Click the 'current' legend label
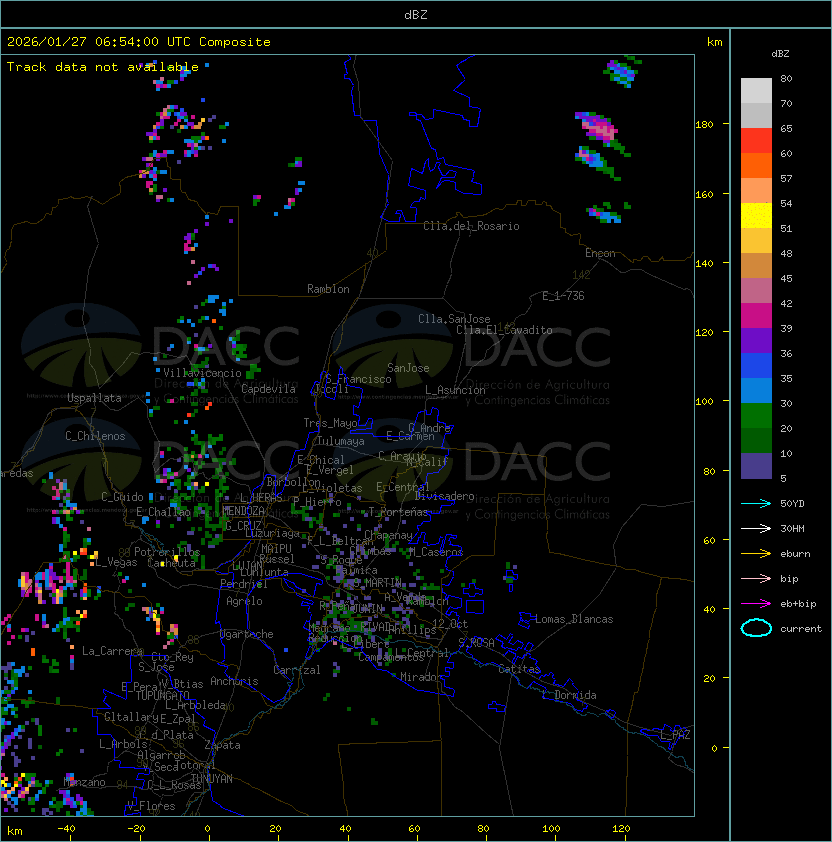 801,629
